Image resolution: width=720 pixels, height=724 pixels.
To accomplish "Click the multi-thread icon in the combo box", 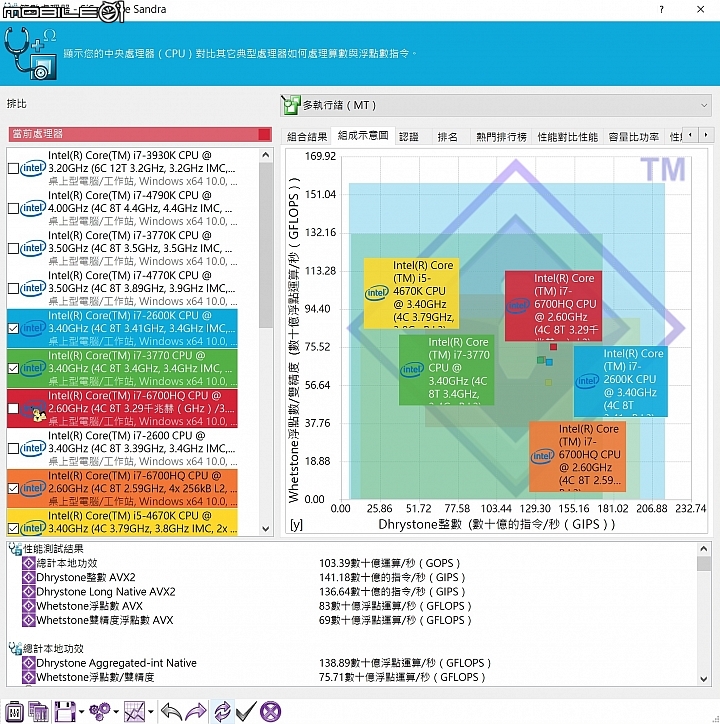I will pos(291,105).
